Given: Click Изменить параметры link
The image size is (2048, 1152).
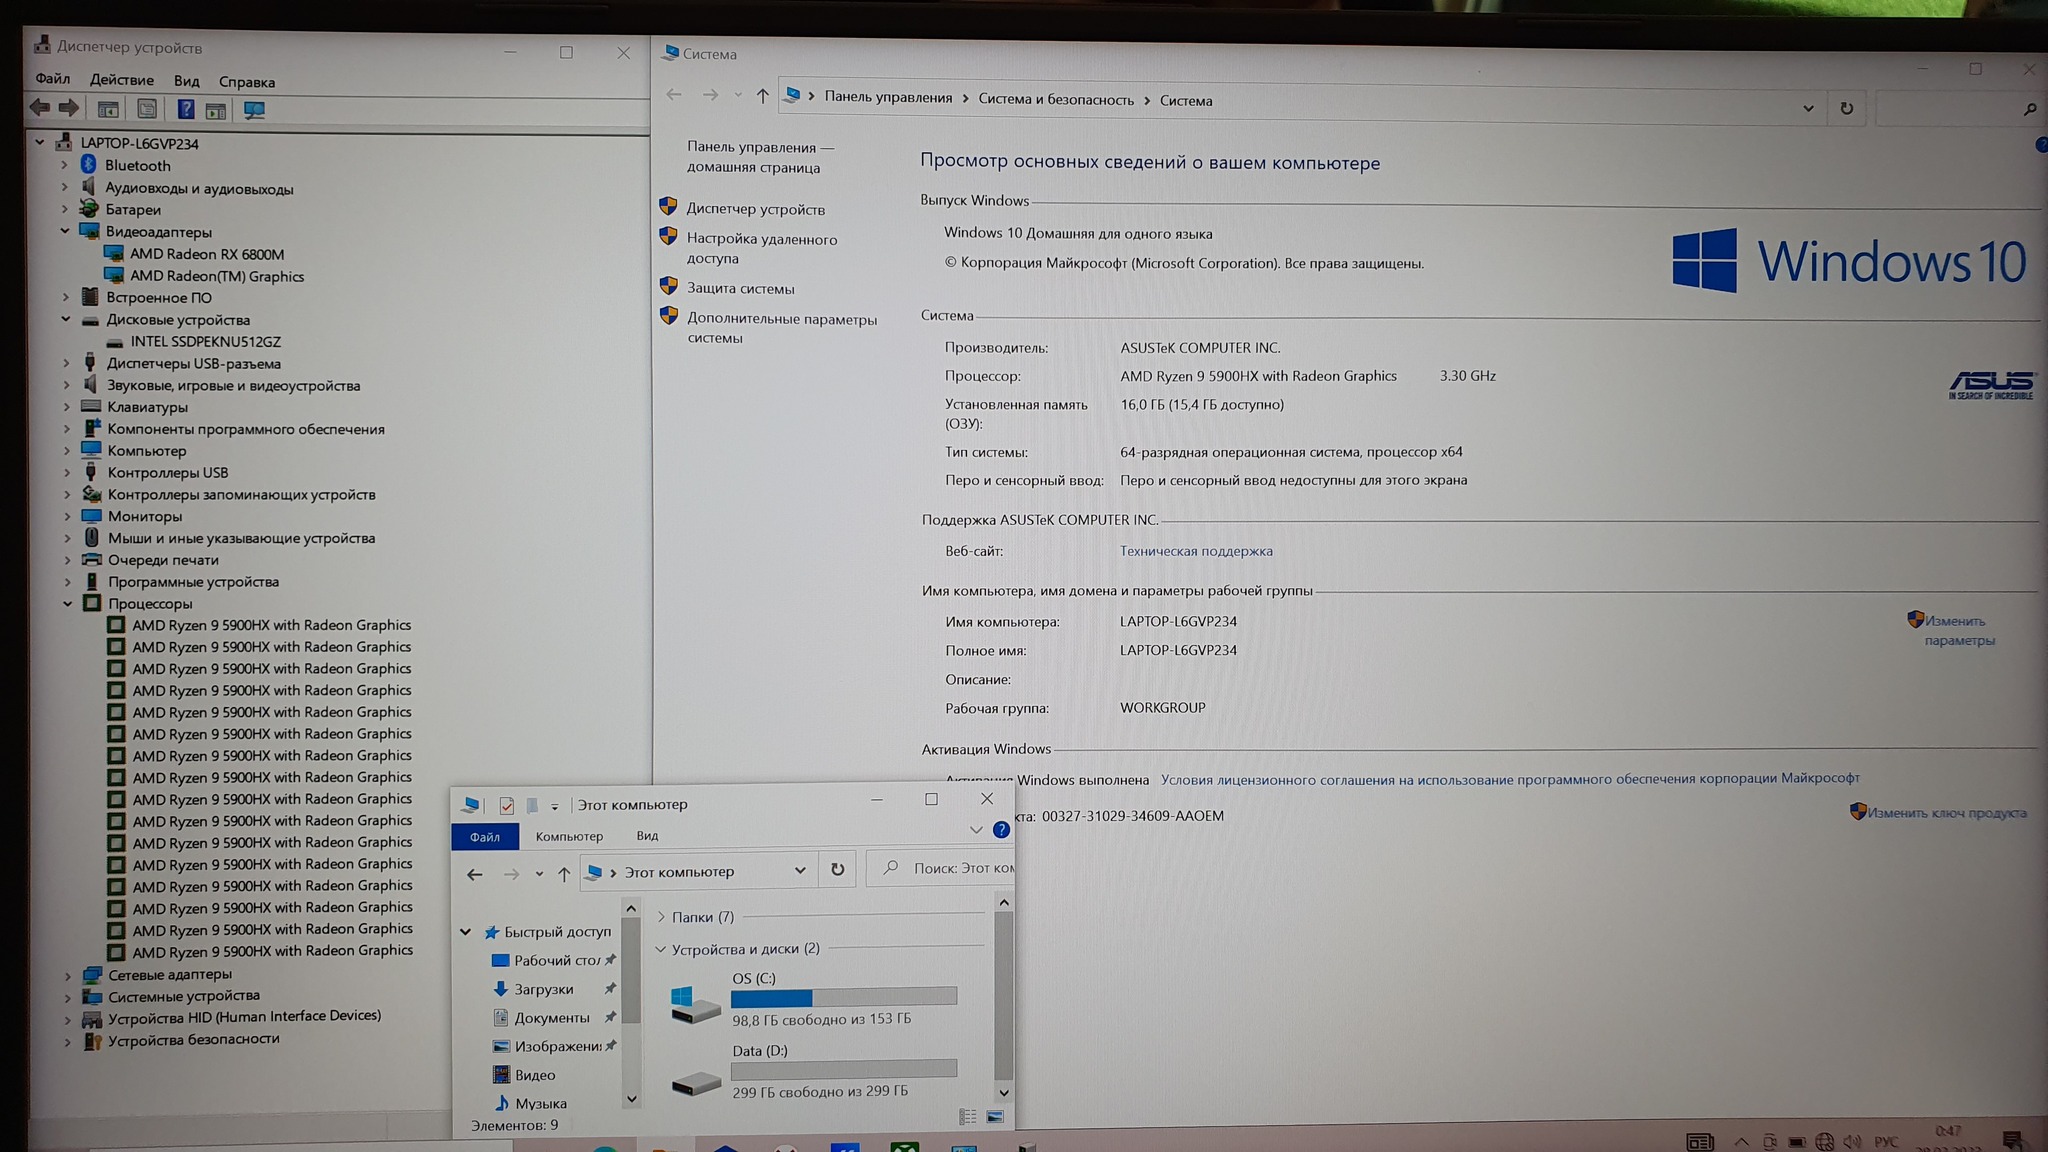Looking at the screenshot, I should click(1959, 630).
